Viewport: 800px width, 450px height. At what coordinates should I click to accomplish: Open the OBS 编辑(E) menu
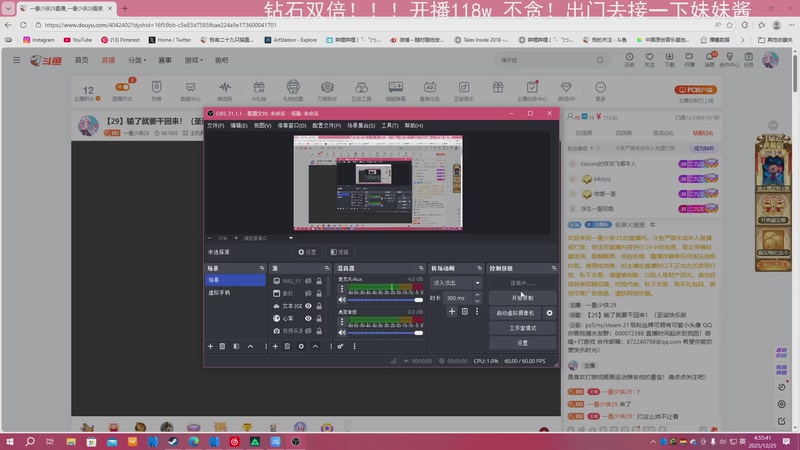[x=239, y=126]
